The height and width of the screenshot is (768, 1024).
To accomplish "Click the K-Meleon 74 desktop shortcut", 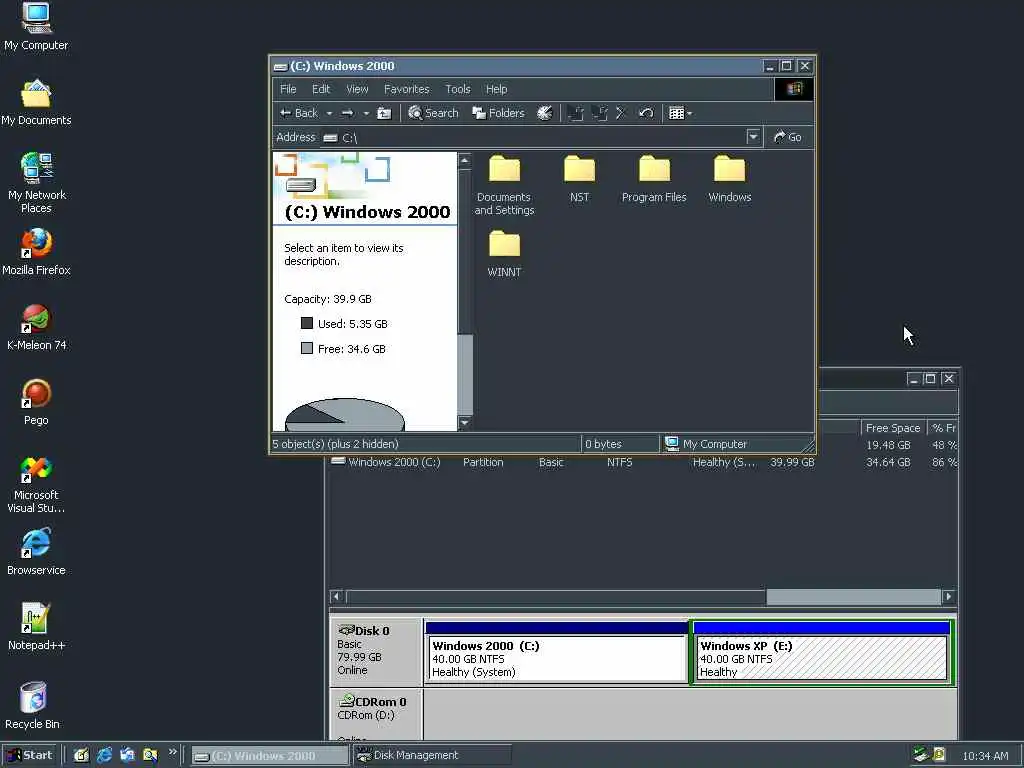I will pos(36,327).
